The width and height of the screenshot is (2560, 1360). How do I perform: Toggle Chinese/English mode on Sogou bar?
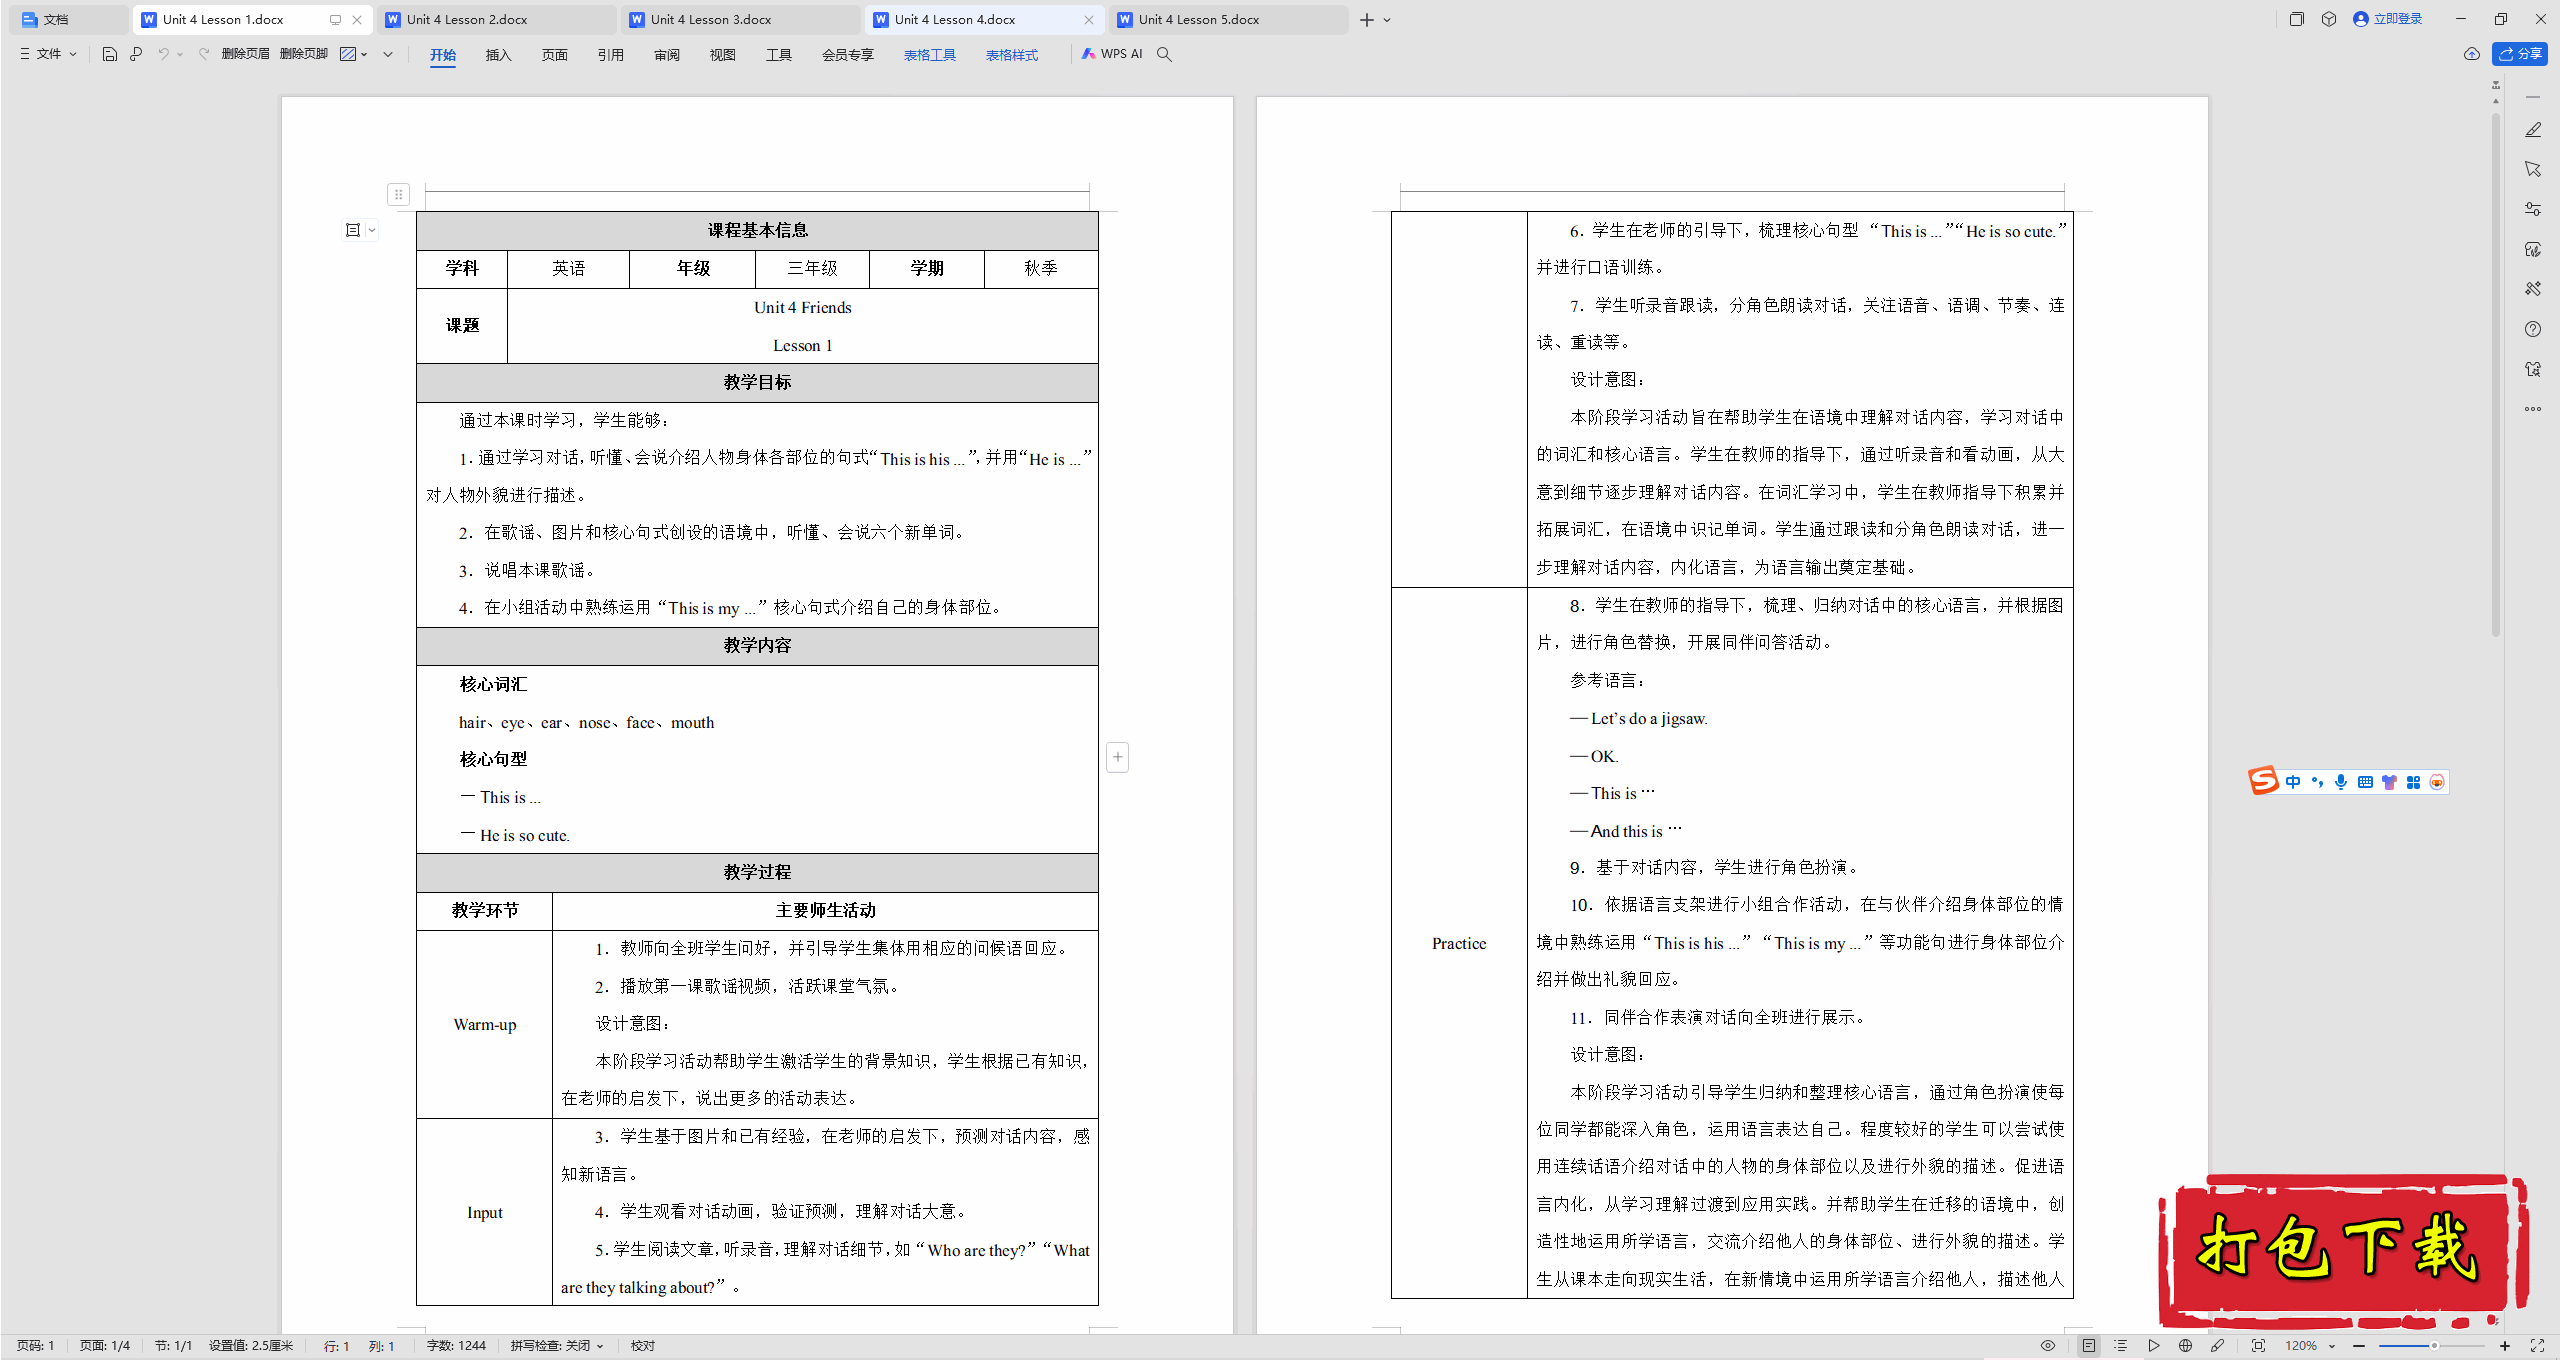pos(2293,782)
